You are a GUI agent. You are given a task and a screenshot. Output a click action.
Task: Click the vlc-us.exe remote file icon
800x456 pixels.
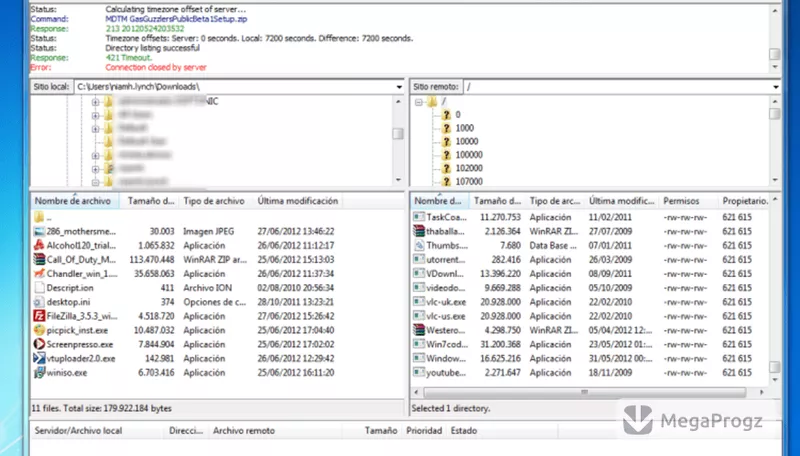click(419, 316)
